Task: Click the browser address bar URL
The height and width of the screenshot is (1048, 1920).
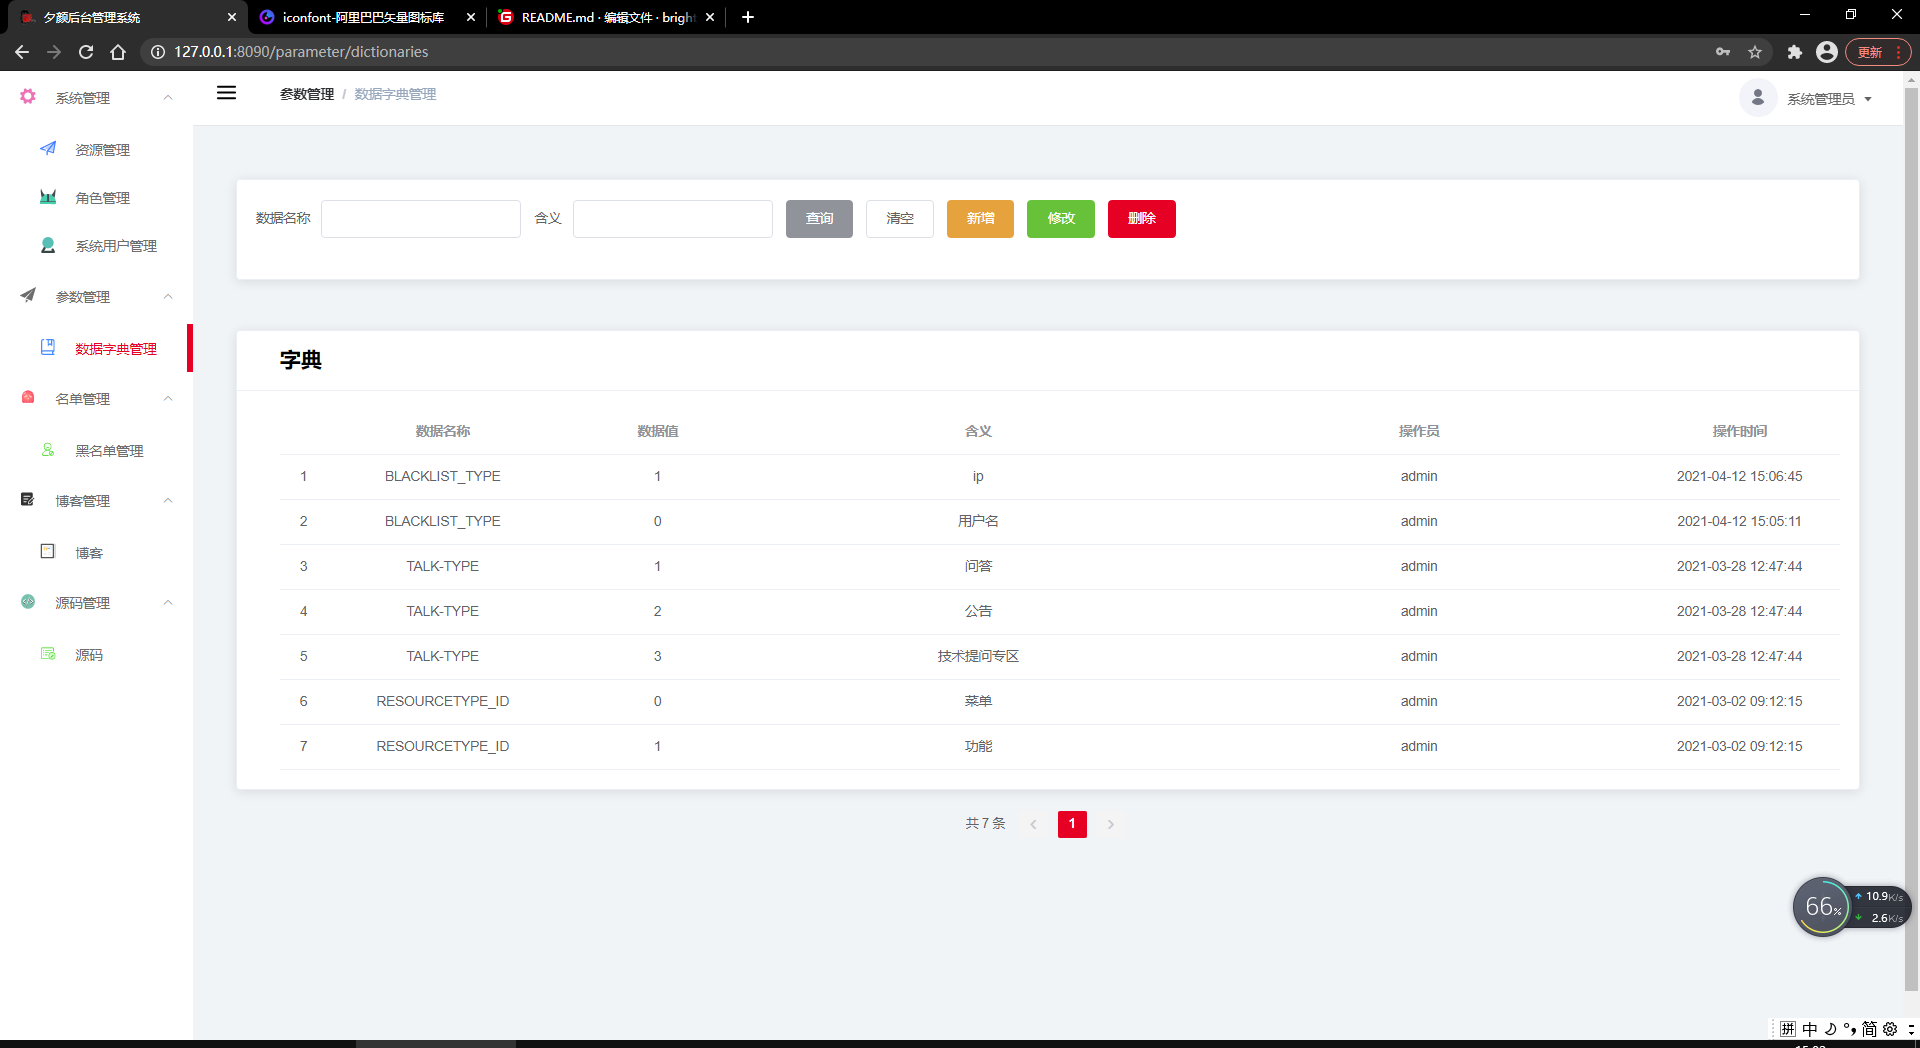Action: [x=301, y=52]
